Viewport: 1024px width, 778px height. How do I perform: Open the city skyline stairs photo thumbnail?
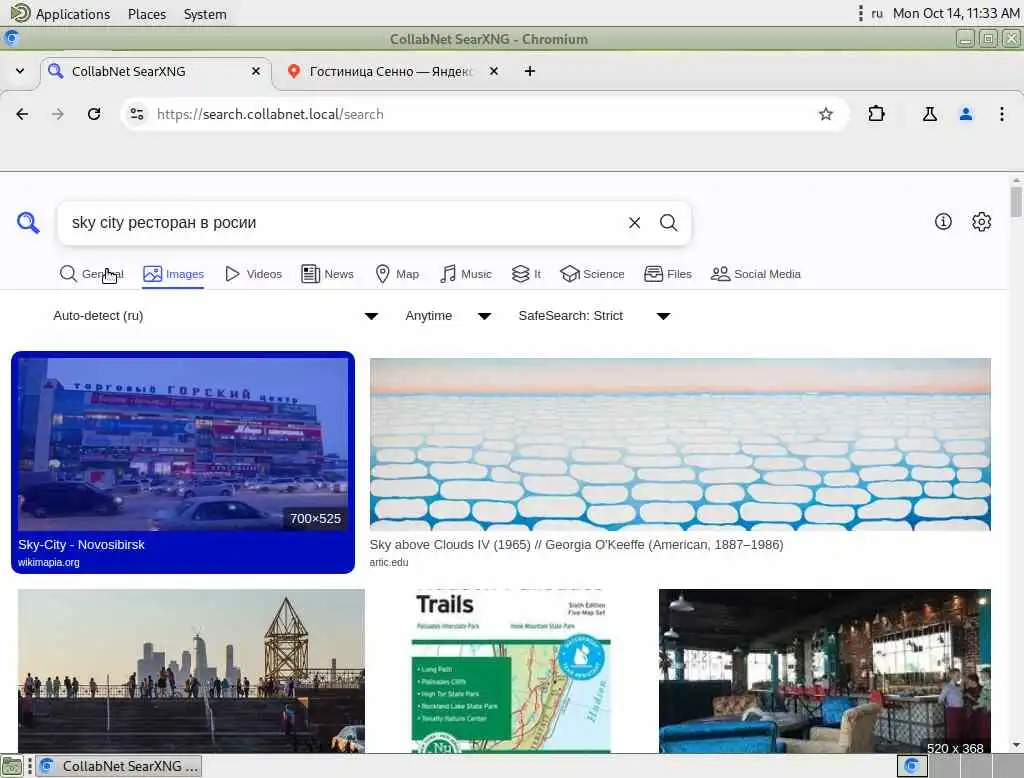[x=191, y=671]
